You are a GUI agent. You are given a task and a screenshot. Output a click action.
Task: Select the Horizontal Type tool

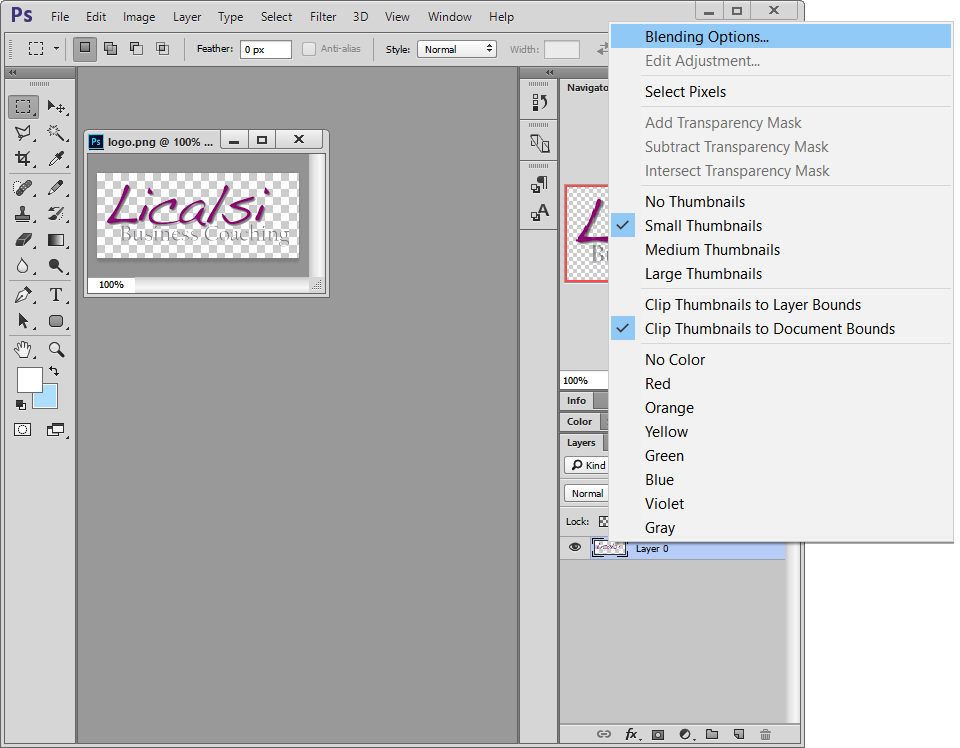[x=56, y=295]
